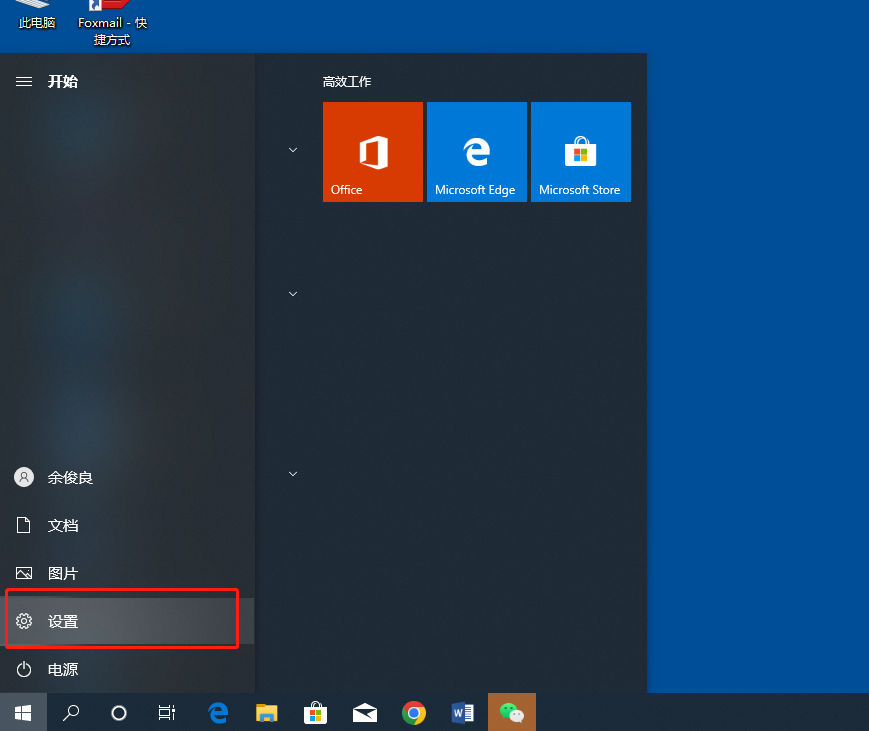The image size is (869, 731).
Task: Click the Cortana circle icon
Action: click(x=119, y=712)
